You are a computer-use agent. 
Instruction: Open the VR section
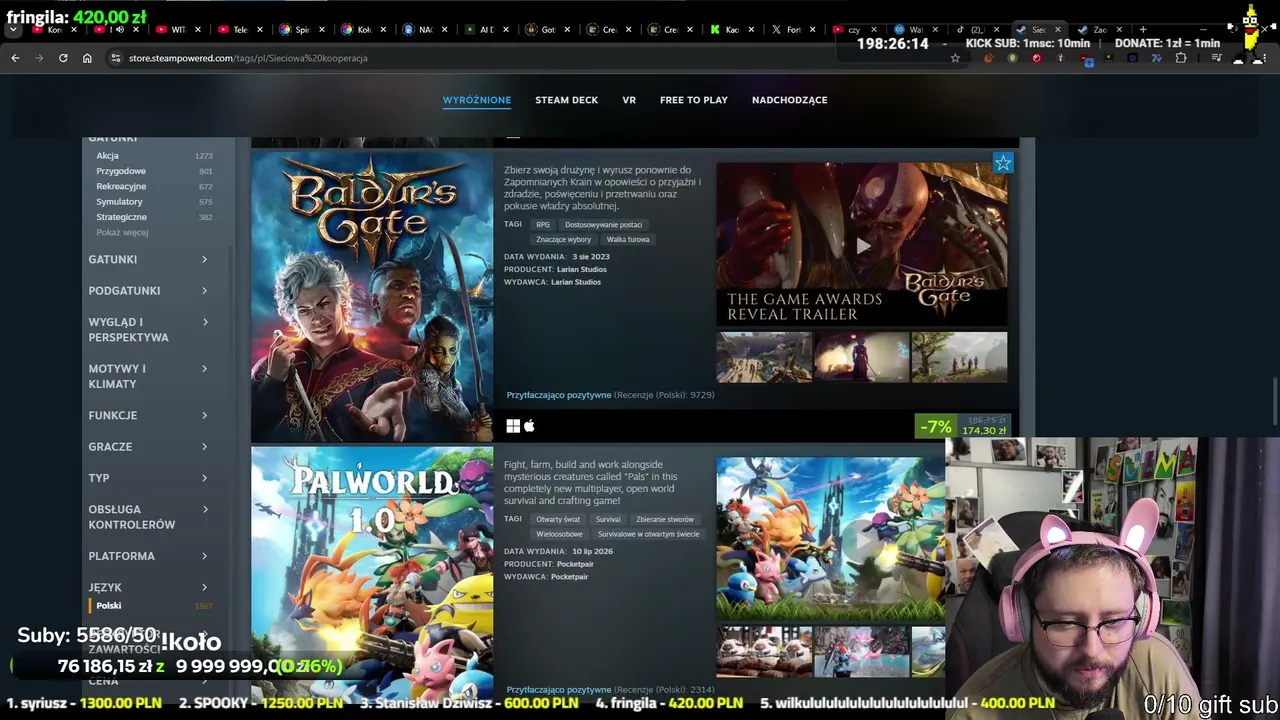pyautogui.click(x=629, y=100)
